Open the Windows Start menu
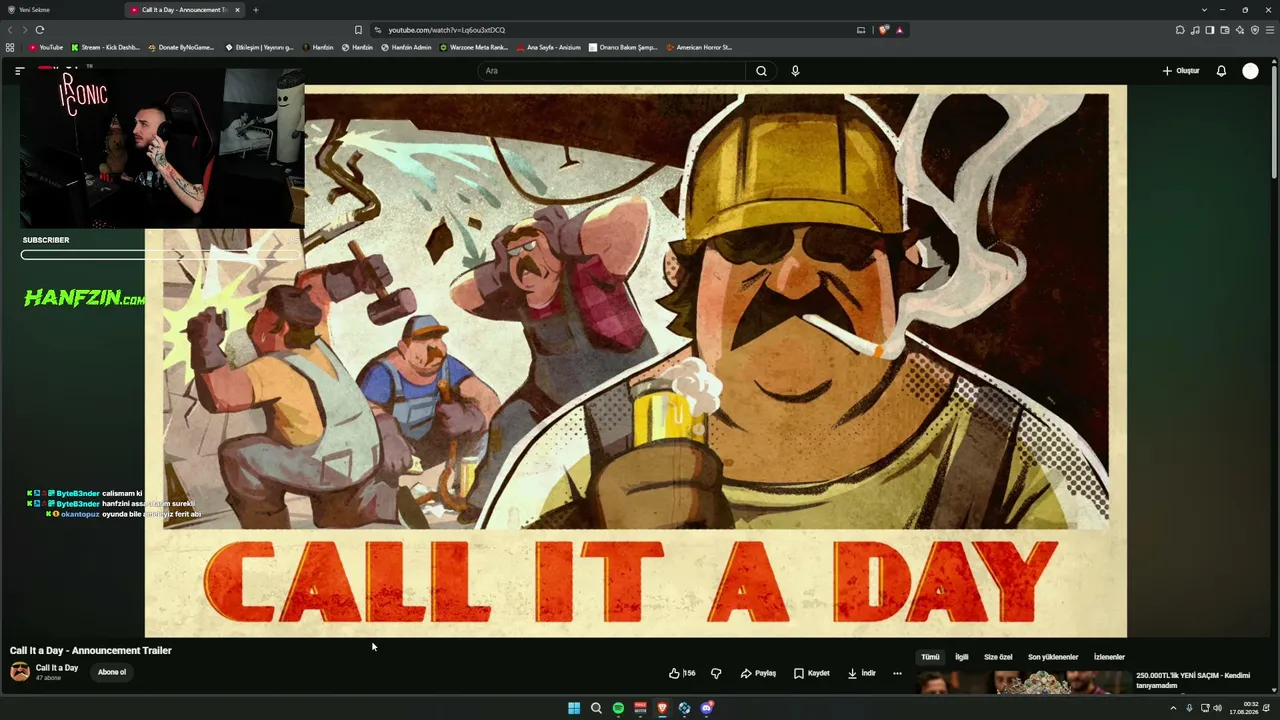Image resolution: width=1280 pixels, height=720 pixels. coord(574,708)
